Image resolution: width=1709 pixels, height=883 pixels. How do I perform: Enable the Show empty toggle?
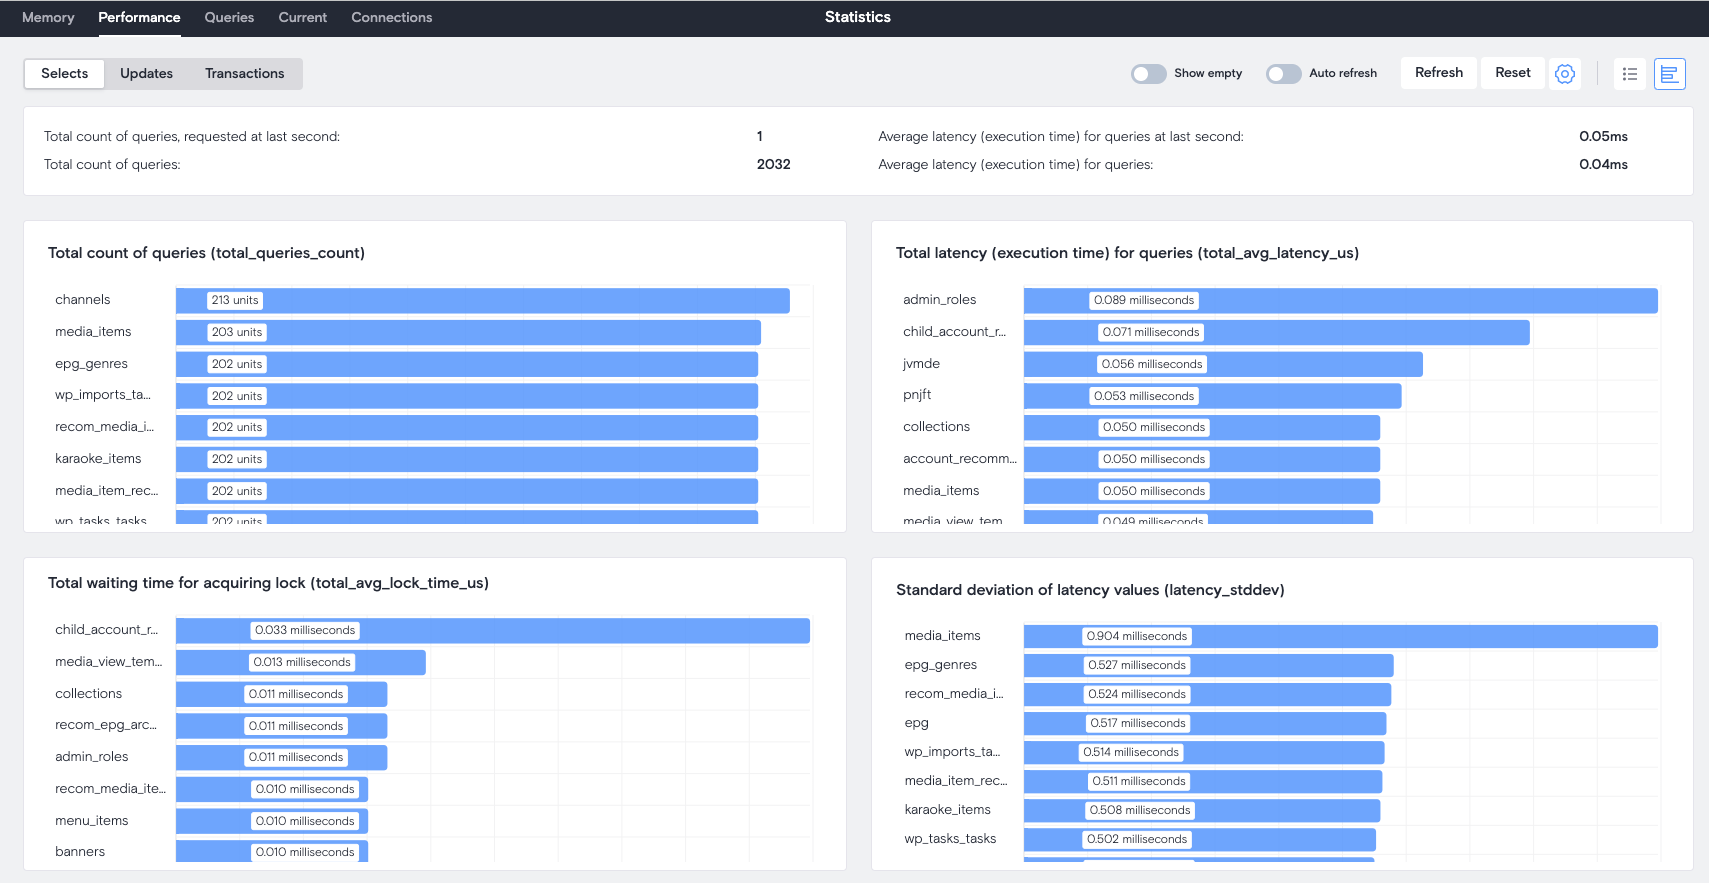[x=1148, y=74]
